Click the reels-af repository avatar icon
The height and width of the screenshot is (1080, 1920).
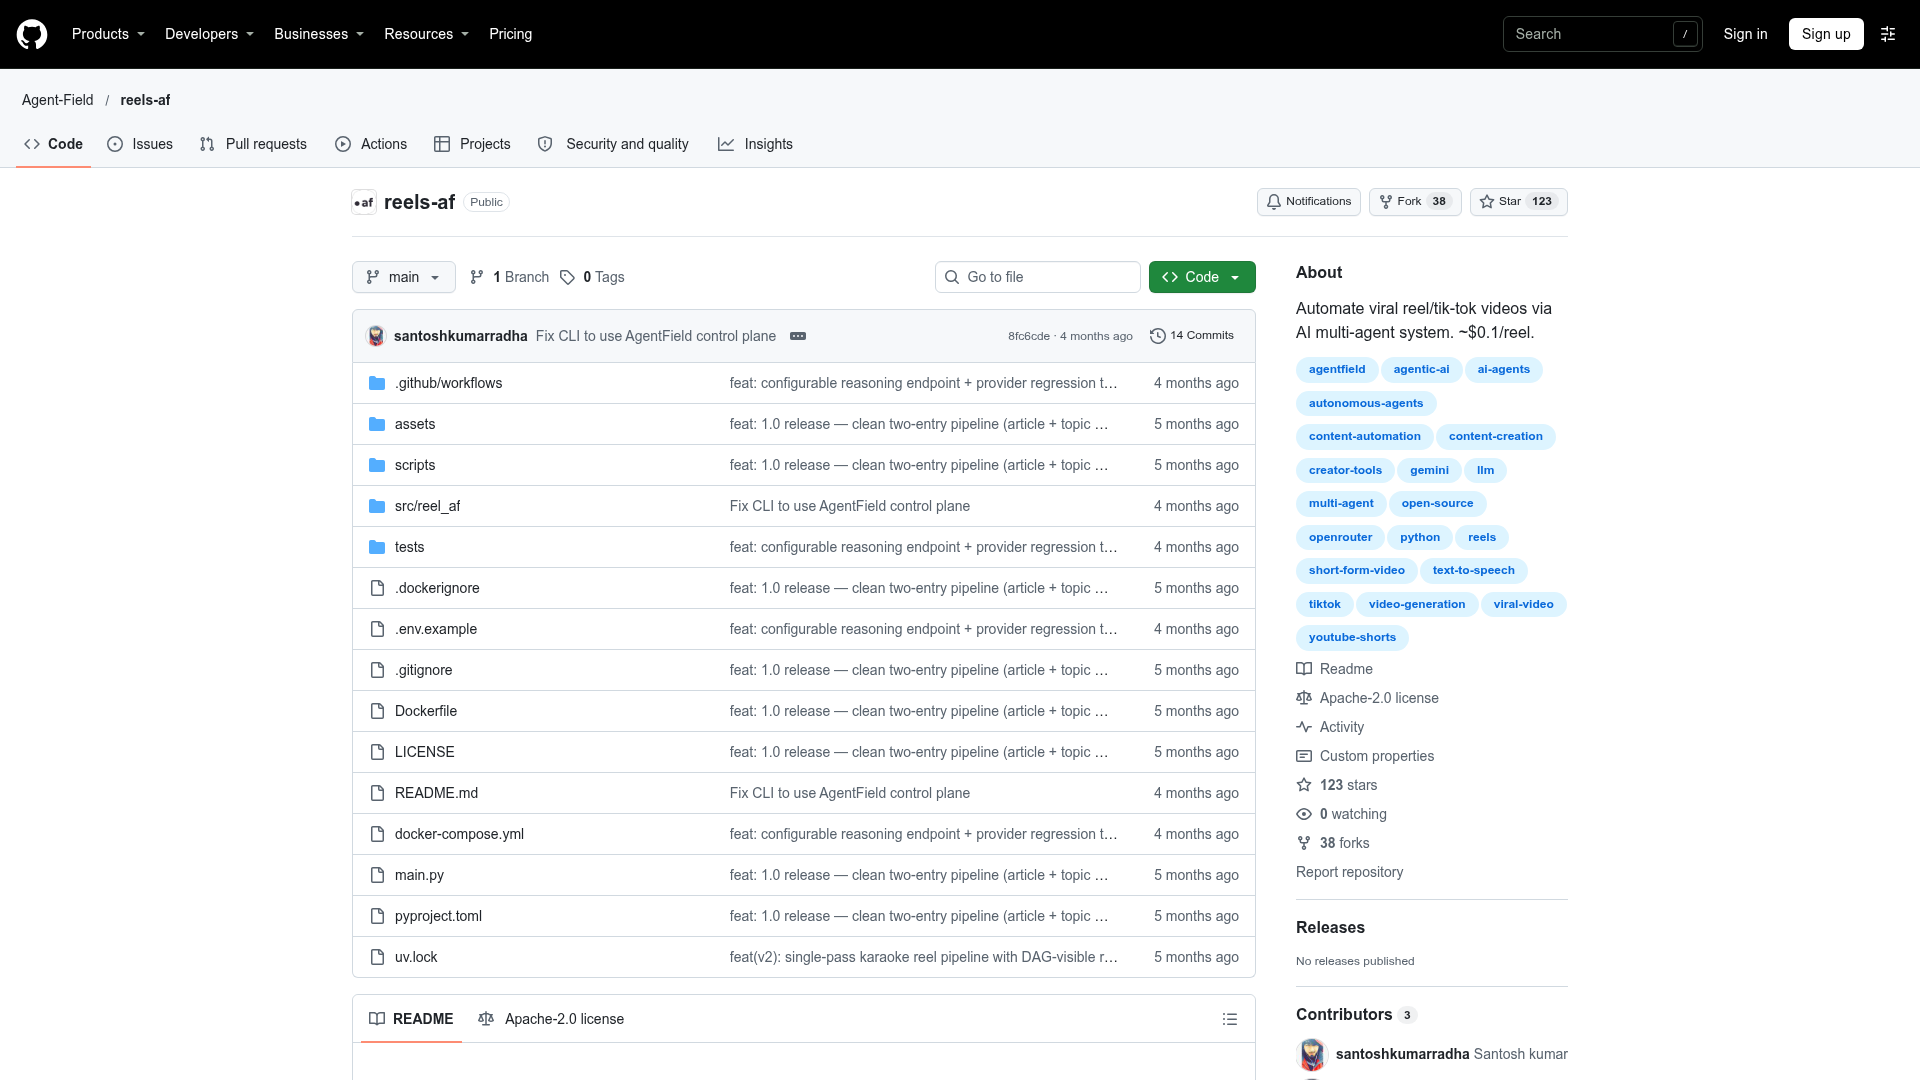tap(364, 202)
